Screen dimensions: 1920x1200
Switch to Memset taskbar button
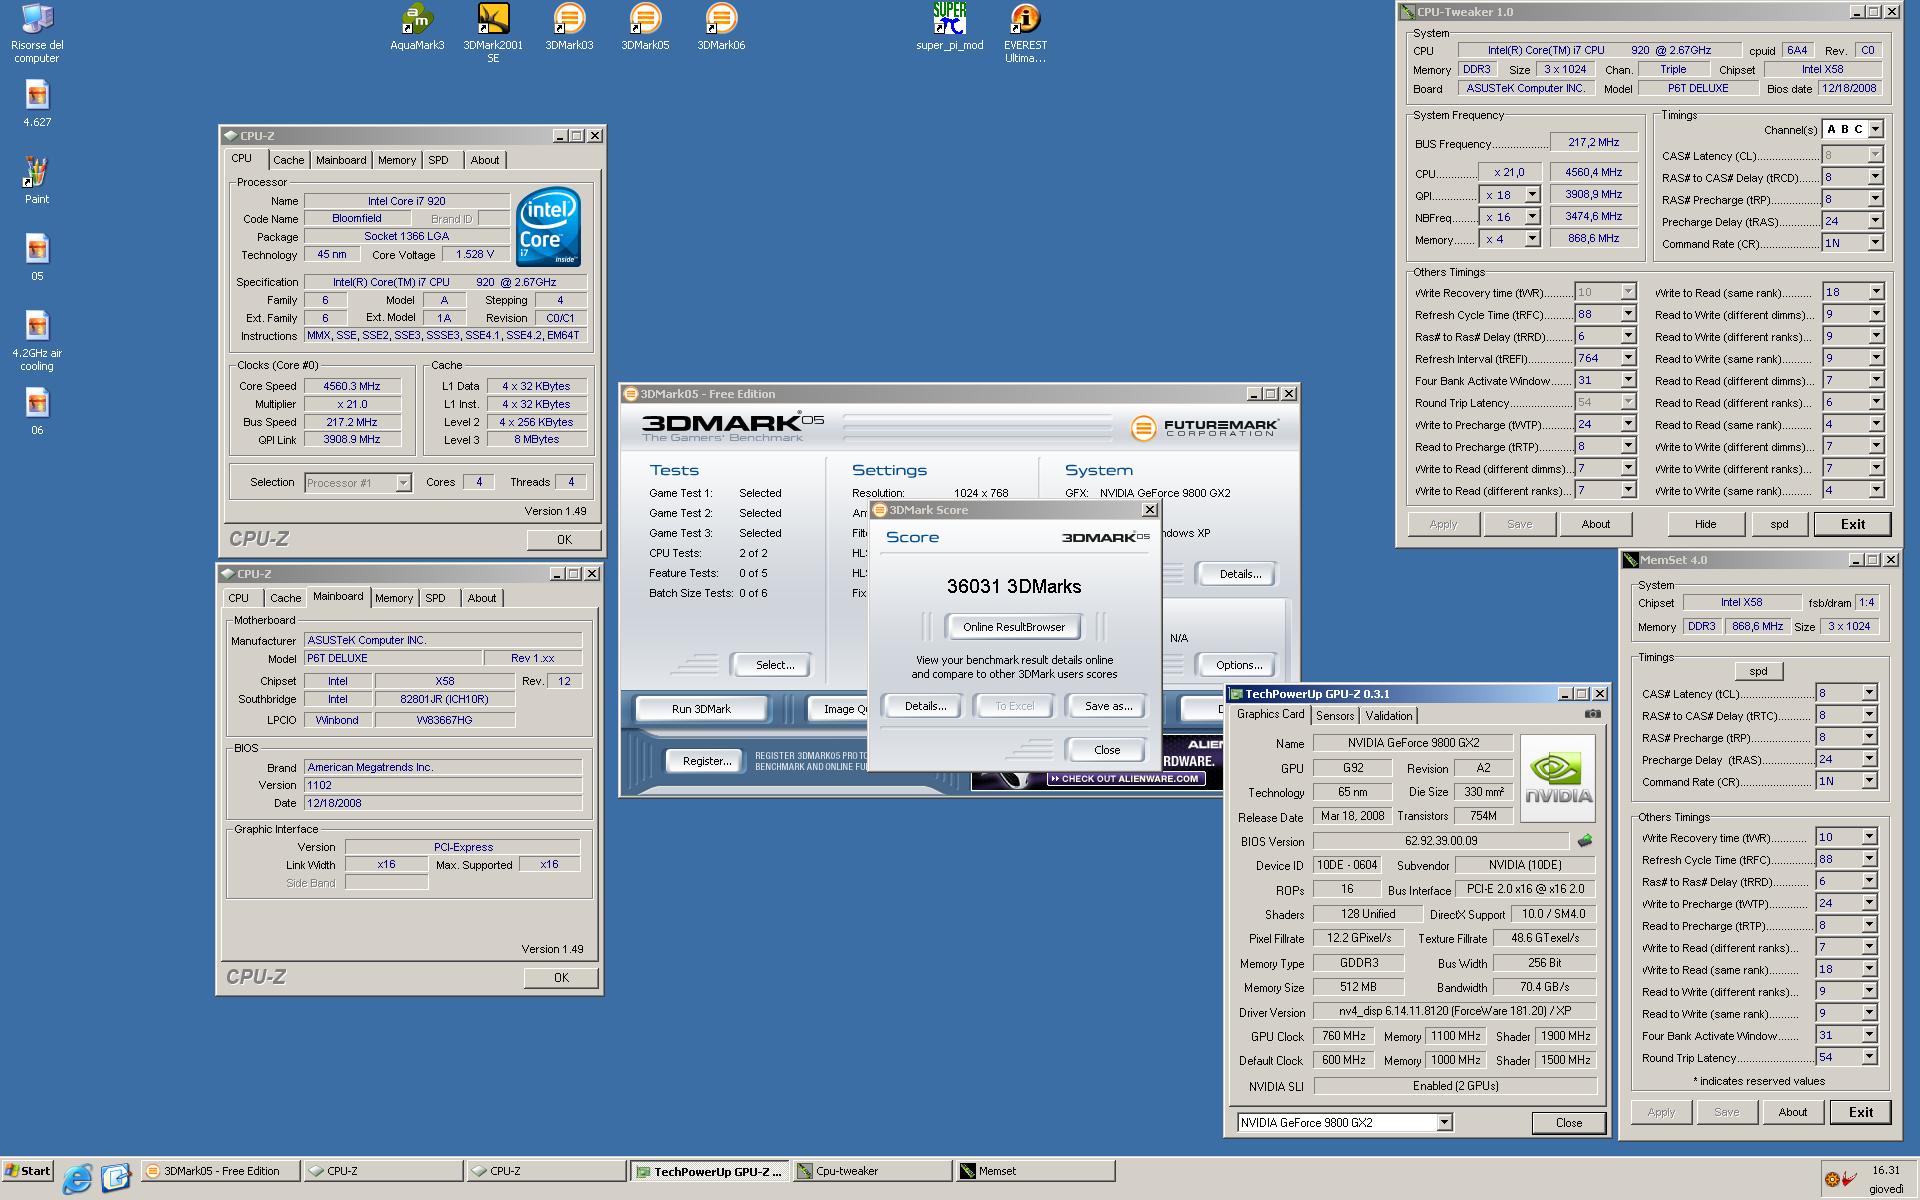point(1035,1171)
